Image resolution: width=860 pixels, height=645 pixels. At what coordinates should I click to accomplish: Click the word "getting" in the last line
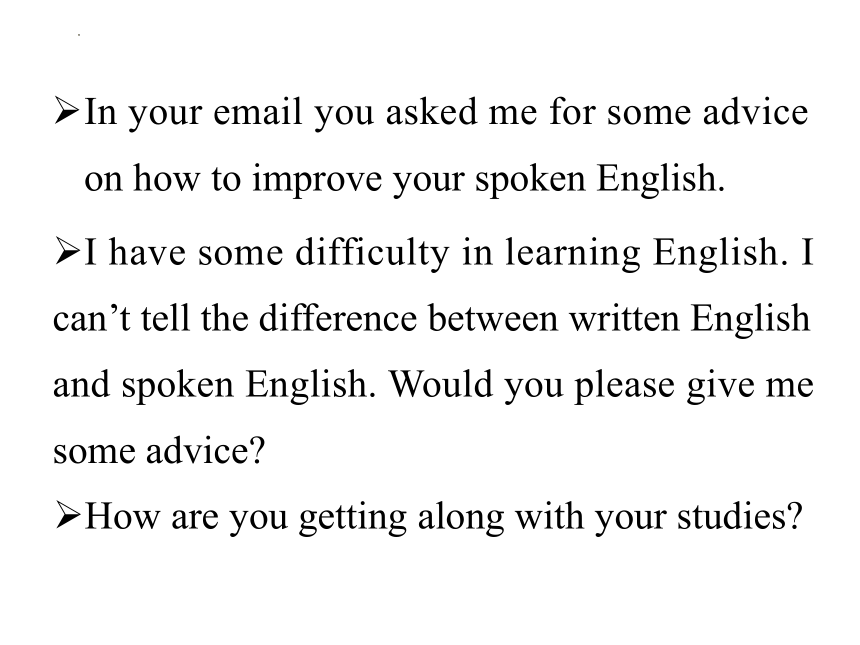click(353, 518)
